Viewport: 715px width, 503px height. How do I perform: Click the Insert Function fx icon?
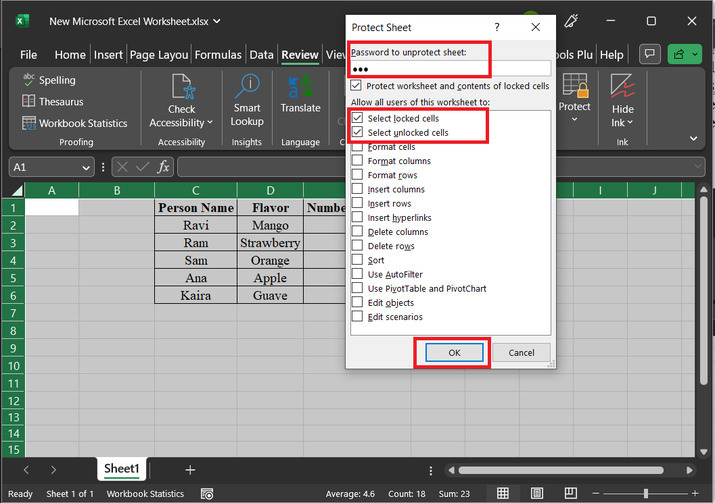coord(163,167)
